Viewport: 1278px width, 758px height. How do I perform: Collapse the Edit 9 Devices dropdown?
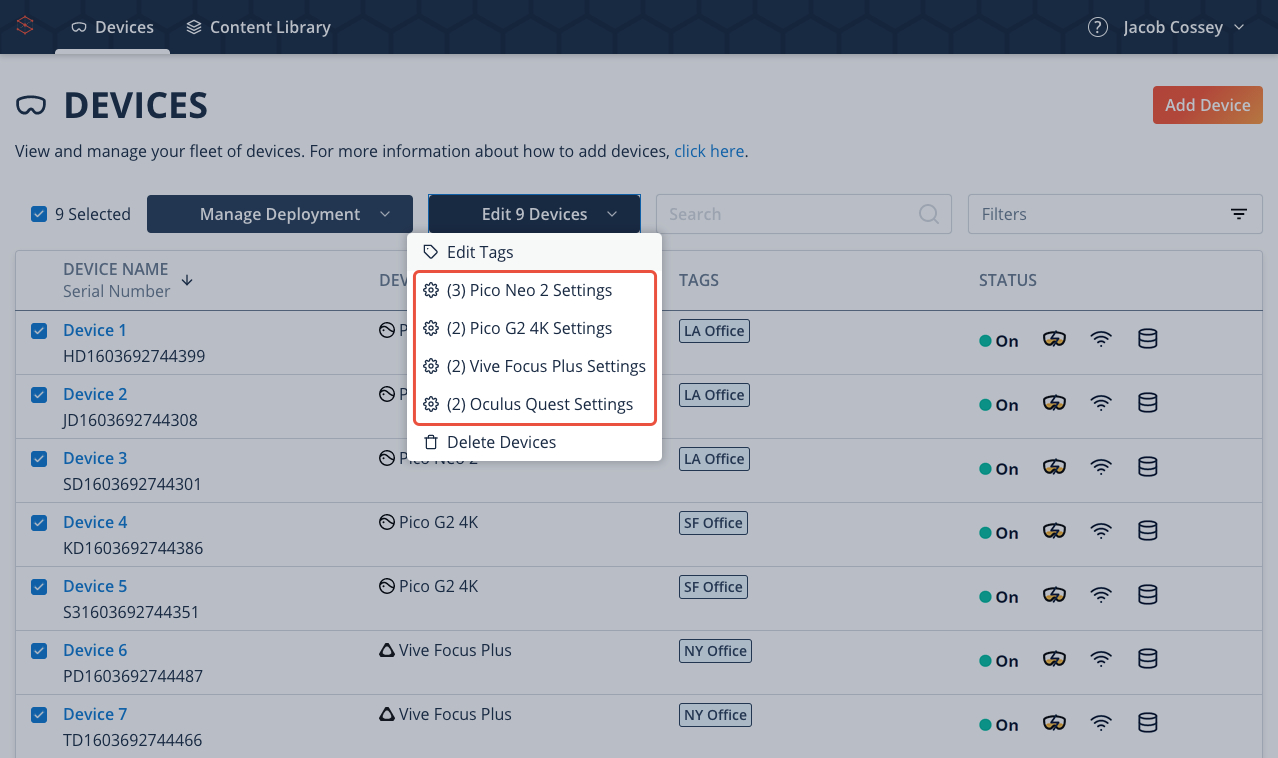coord(534,214)
